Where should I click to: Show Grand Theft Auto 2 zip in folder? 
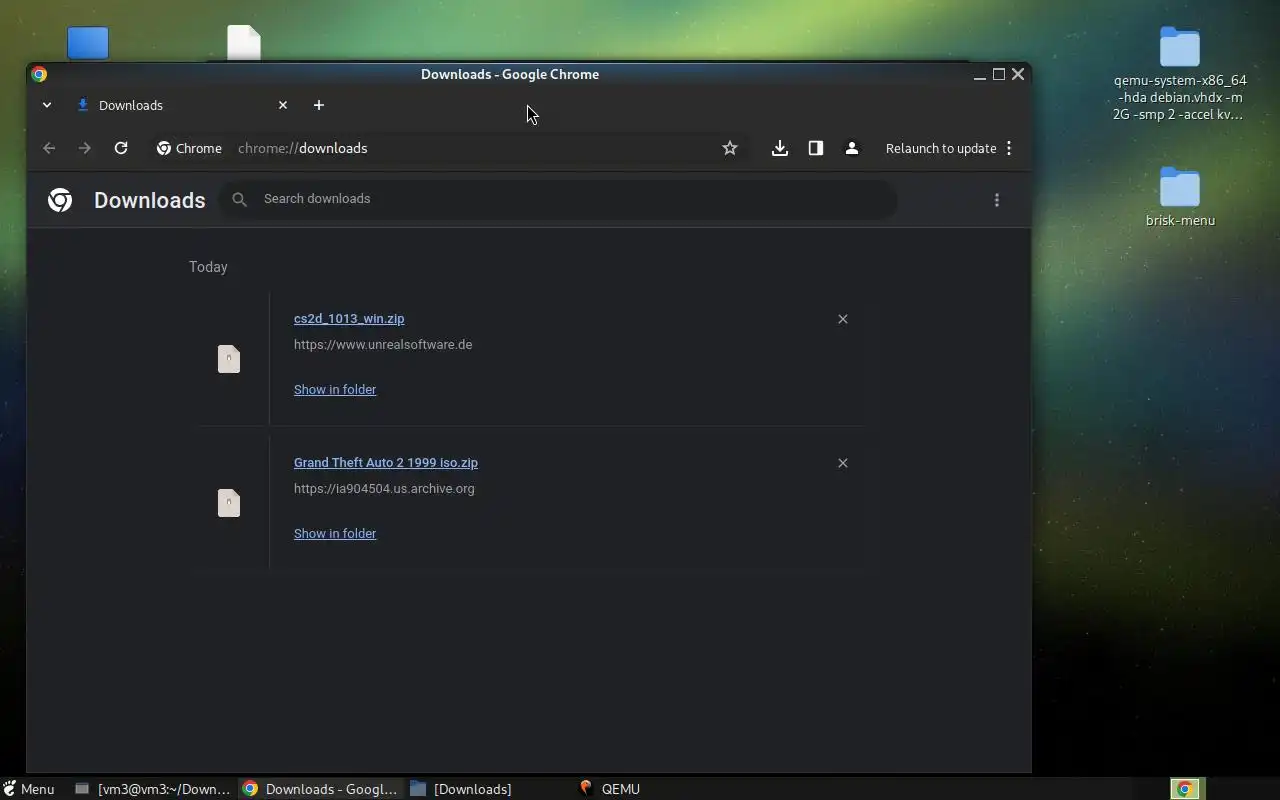coord(335,533)
